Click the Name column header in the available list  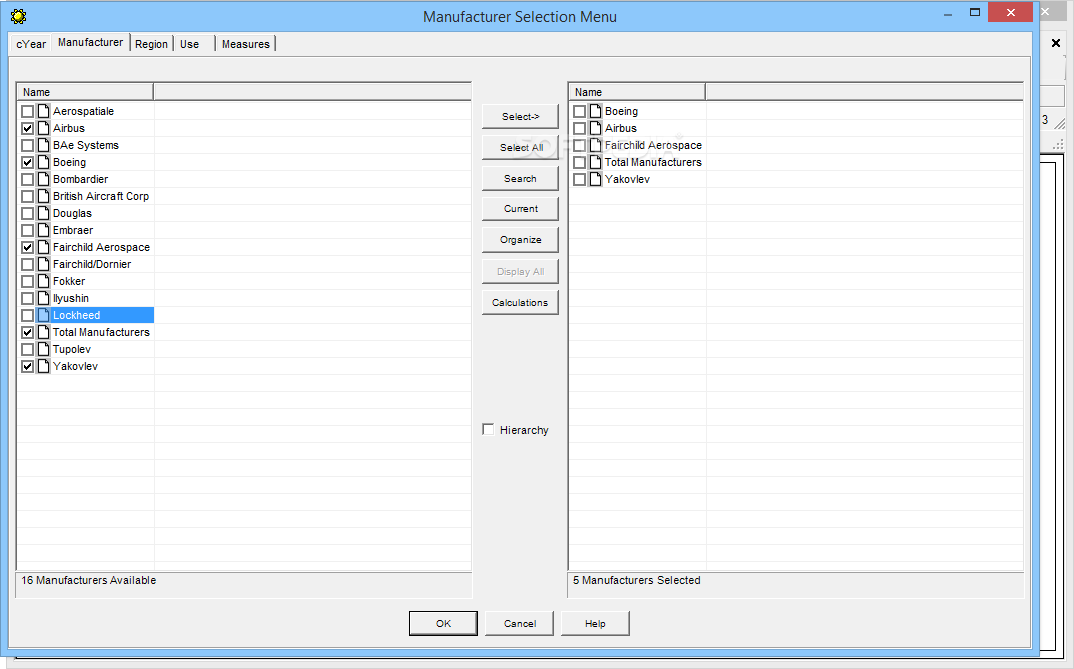(x=85, y=92)
